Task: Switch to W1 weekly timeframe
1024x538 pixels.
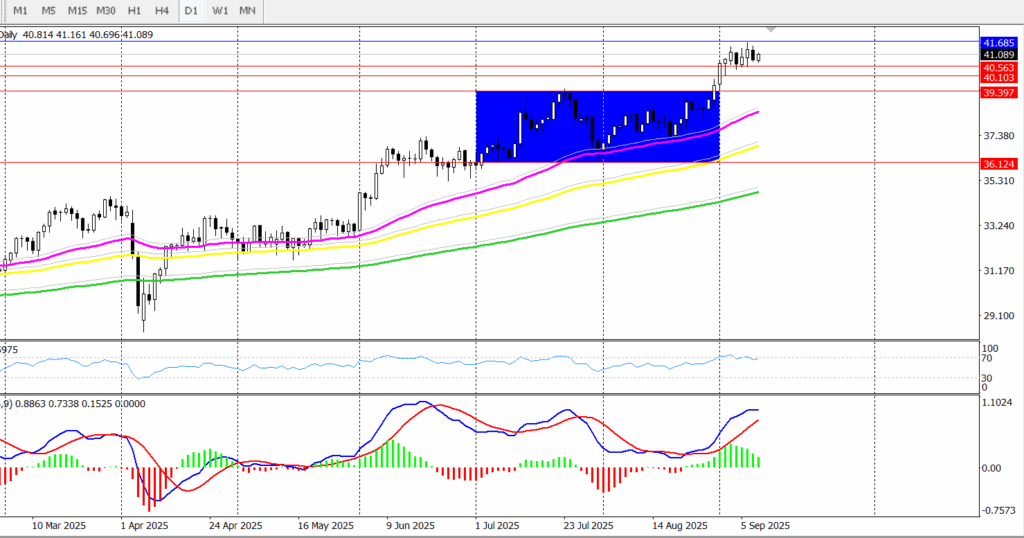Action: [x=220, y=10]
